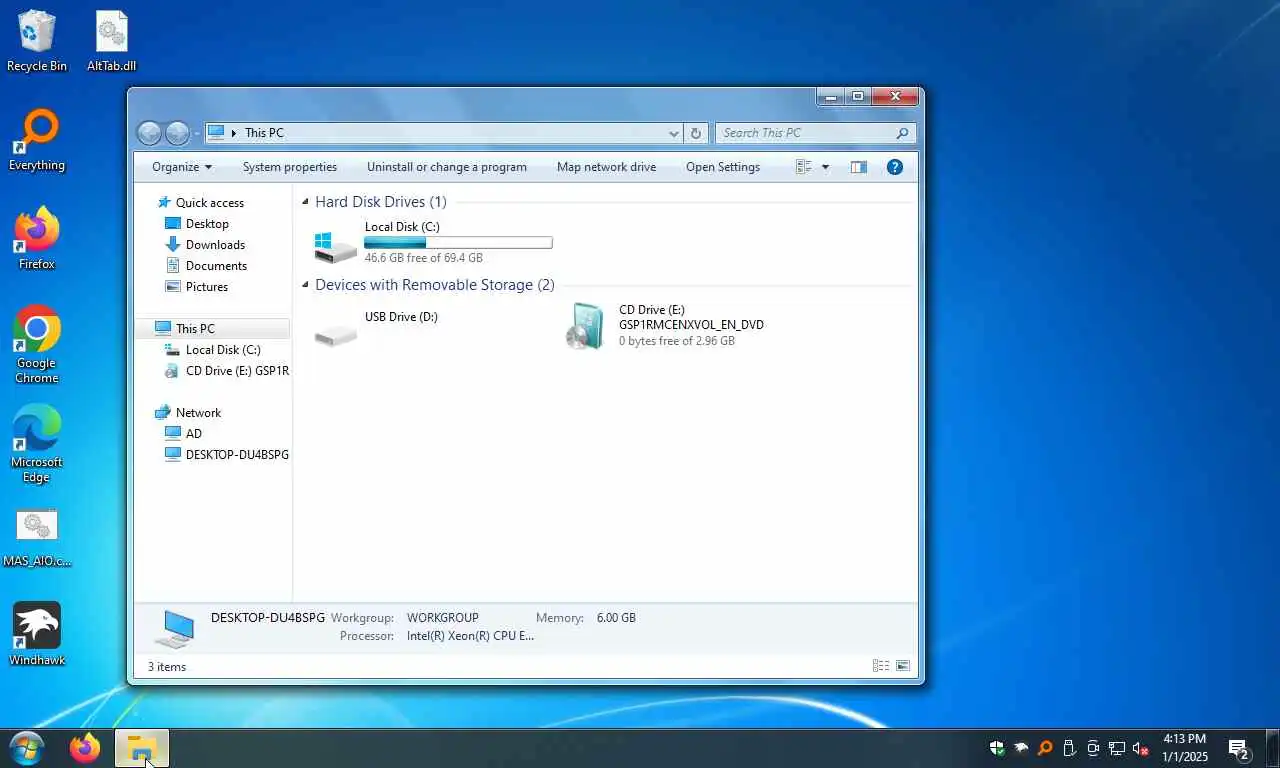Click the computer icon in details pane
This screenshot has height=768, width=1280.
tap(175, 629)
